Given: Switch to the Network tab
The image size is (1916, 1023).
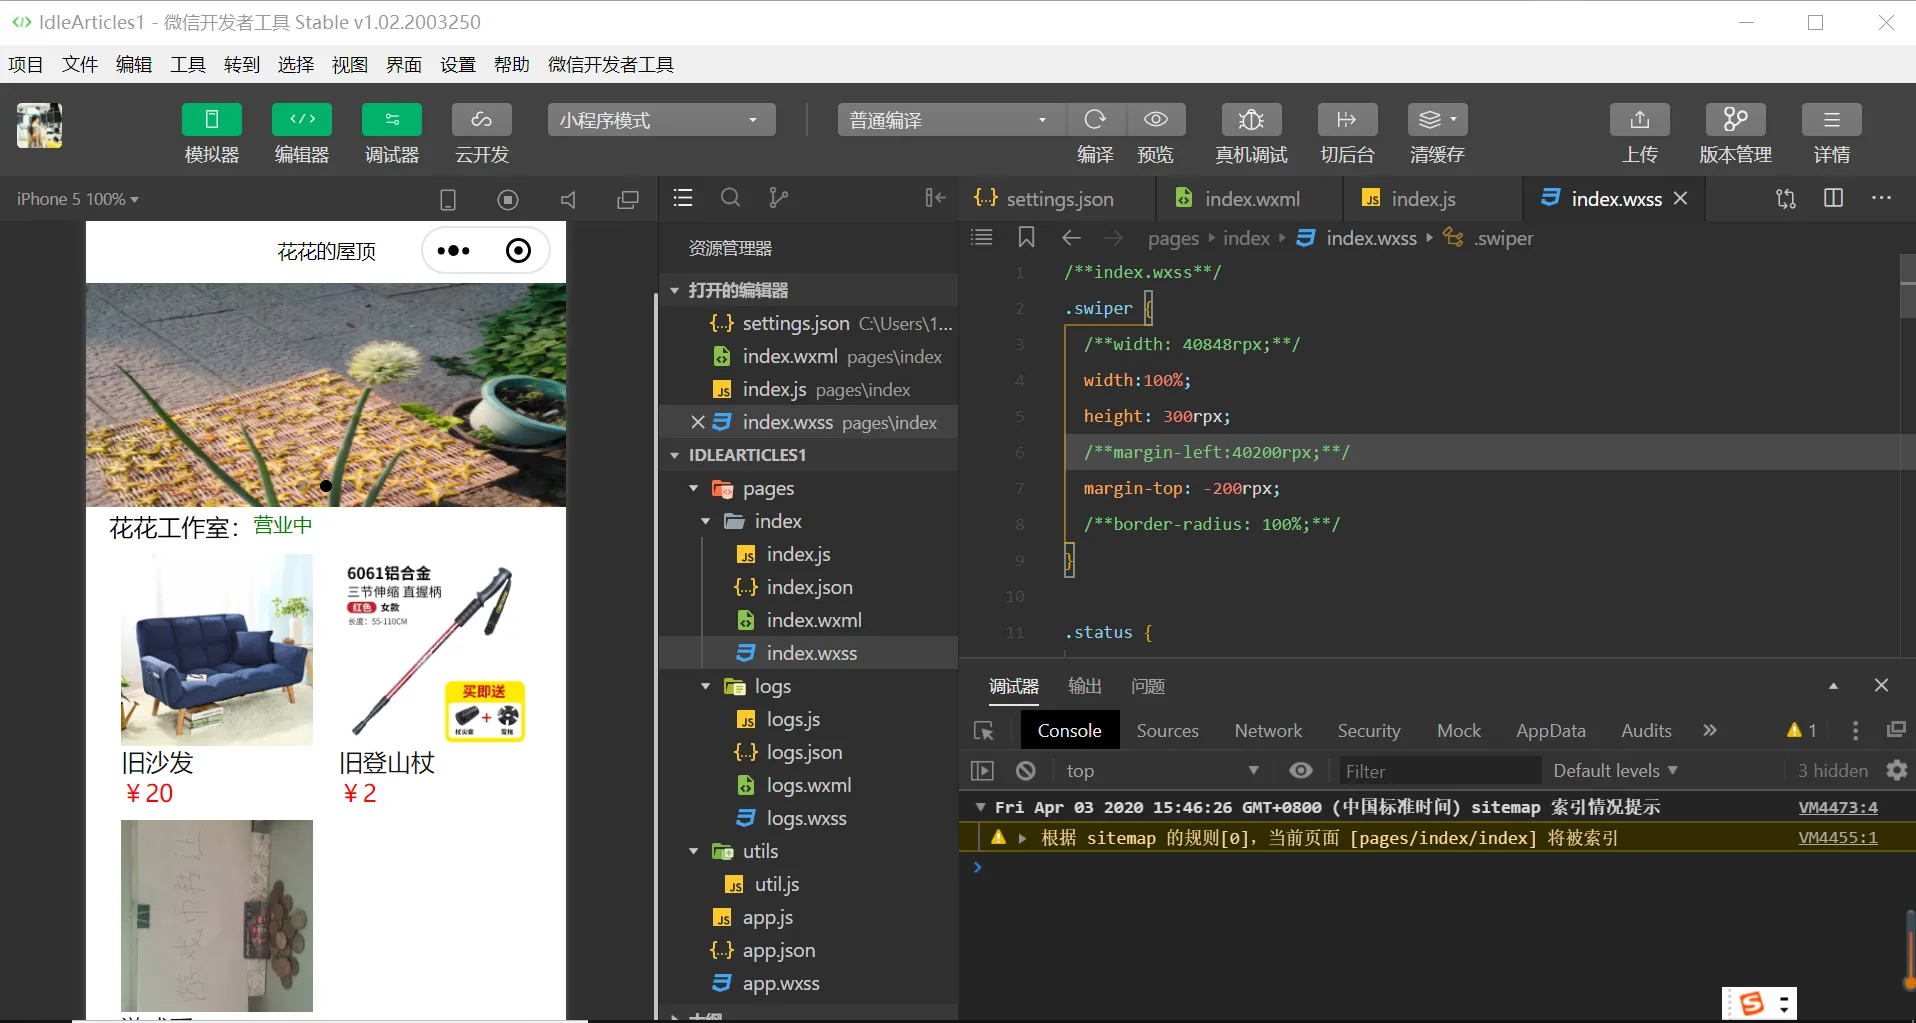Looking at the screenshot, I should [1268, 731].
